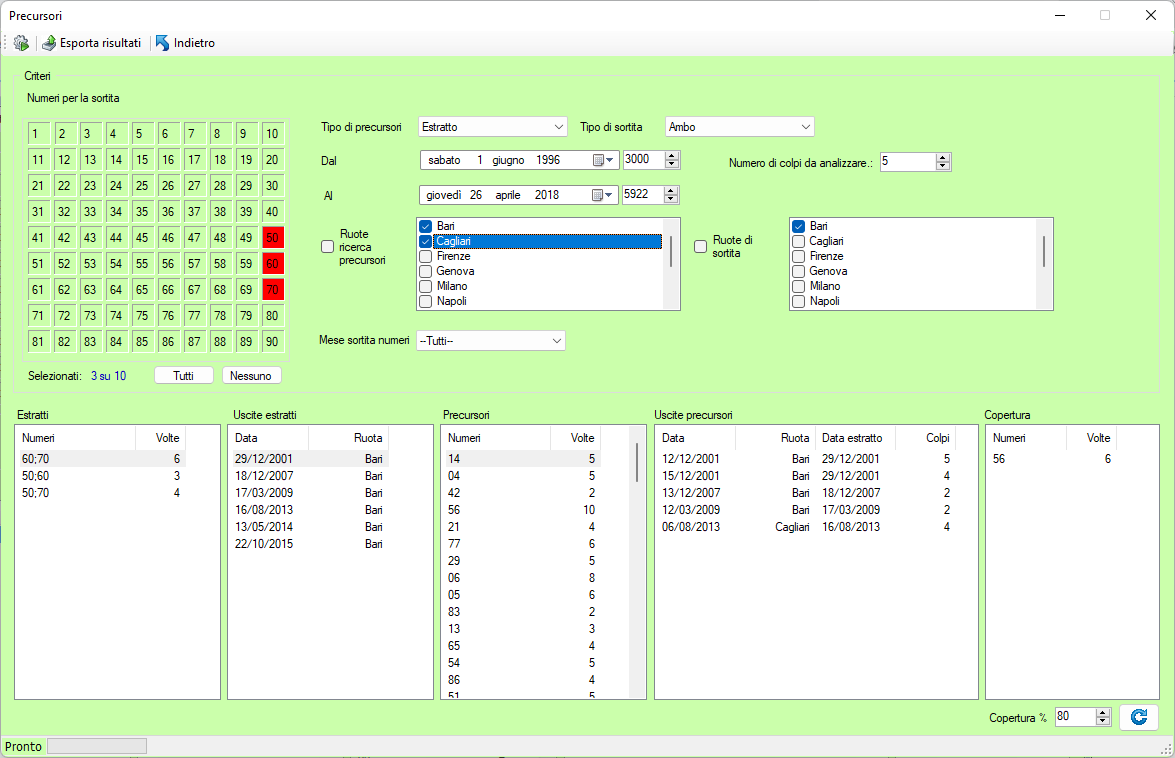Click Data estratto column header
The width and height of the screenshot is (1175, 758).
coord(855,438)
